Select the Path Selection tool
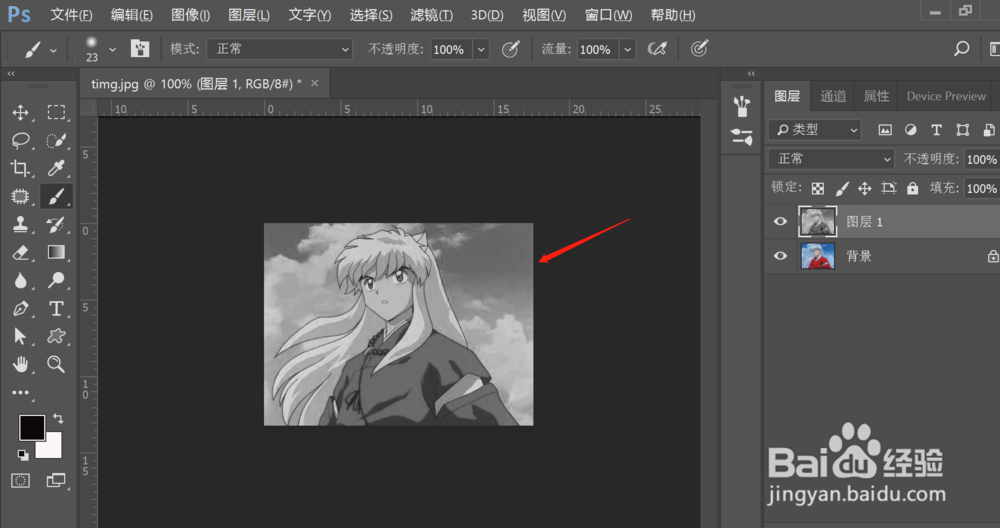The width and height of the screenshot is (1000, 528). [20, 336]
